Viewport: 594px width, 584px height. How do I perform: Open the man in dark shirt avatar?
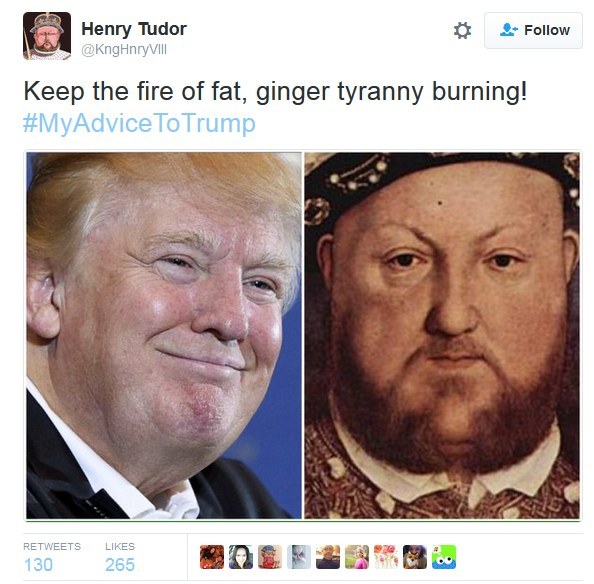click(x=328, y=557)
